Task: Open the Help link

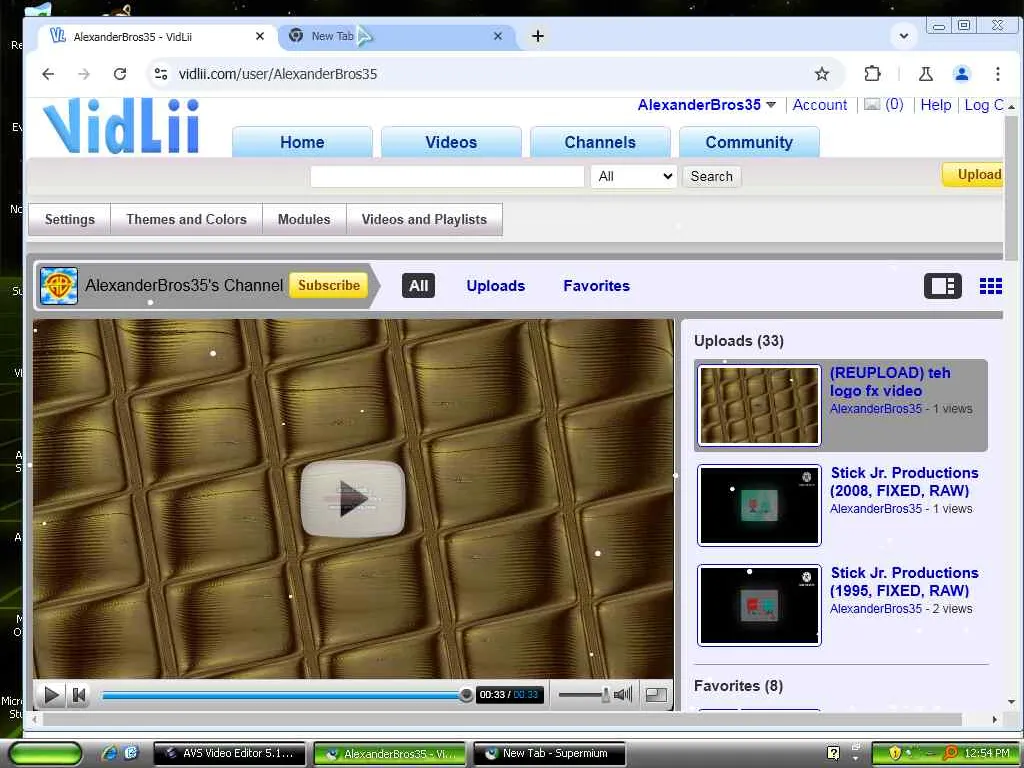Action: (936, 104)
